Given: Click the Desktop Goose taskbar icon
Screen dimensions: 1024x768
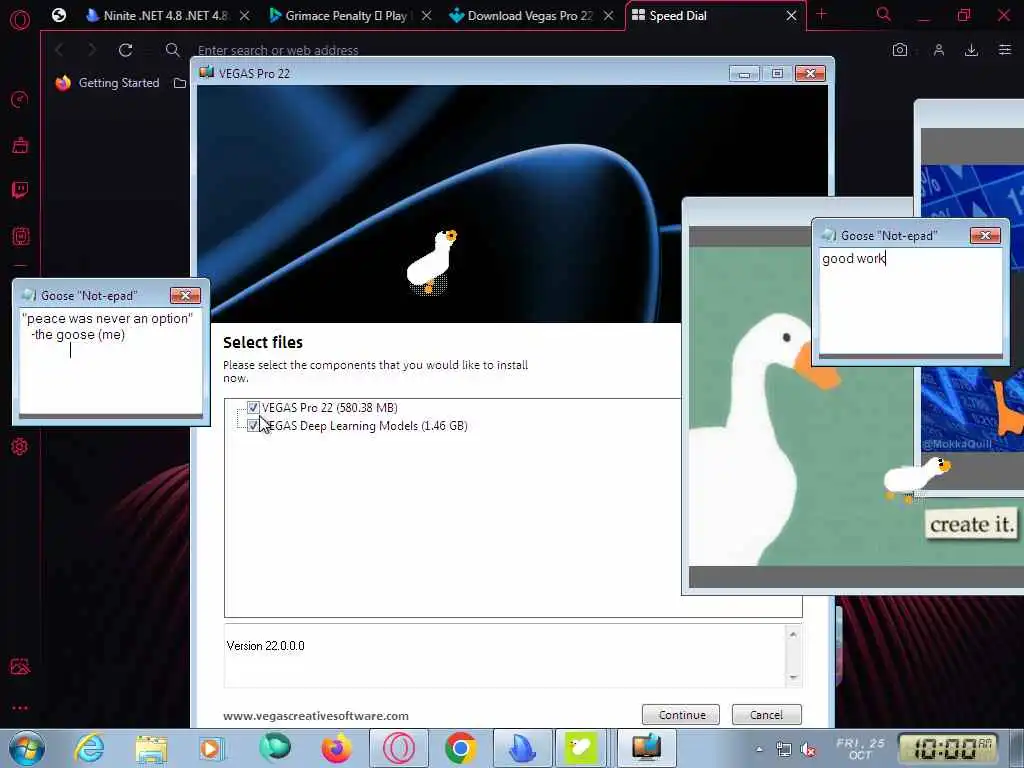Looking at the screenshot, I should [581, 748].
